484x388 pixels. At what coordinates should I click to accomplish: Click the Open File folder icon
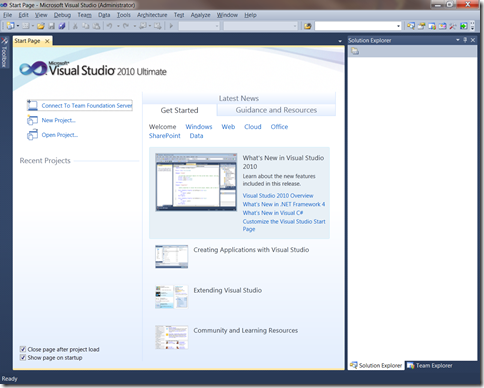tap(41, 26)
